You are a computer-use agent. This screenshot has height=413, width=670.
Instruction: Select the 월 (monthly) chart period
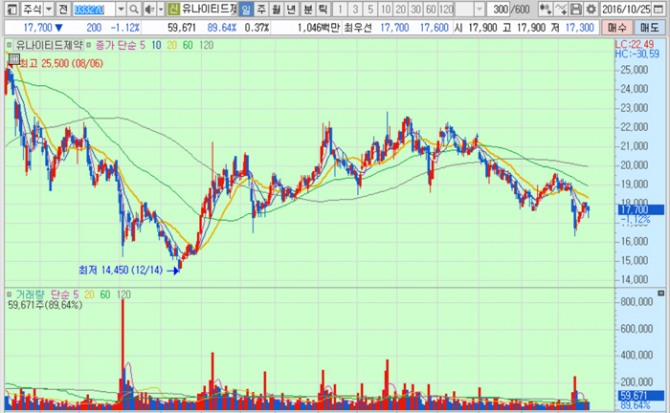[276, 9]
